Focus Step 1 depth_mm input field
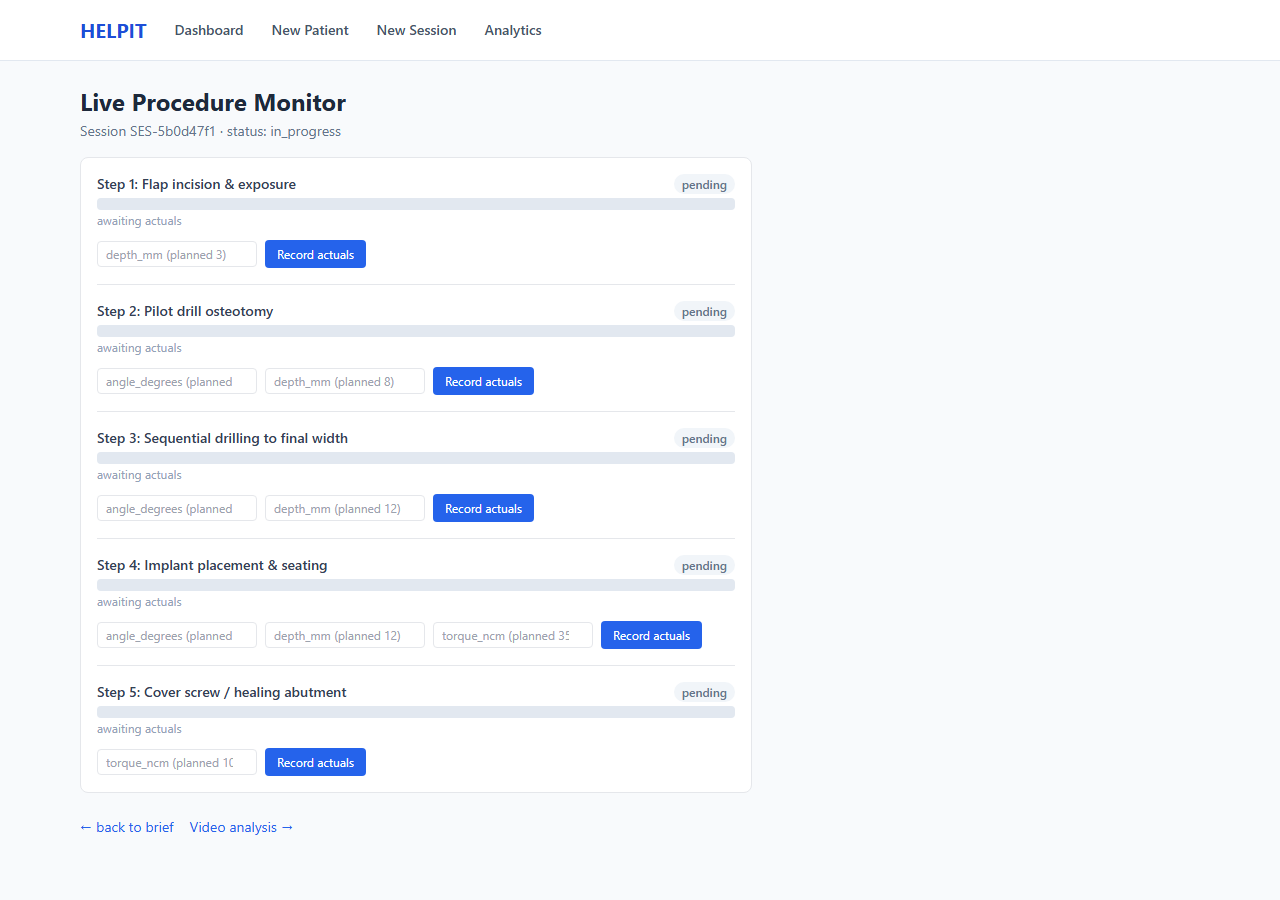 (x=177, y=254)
